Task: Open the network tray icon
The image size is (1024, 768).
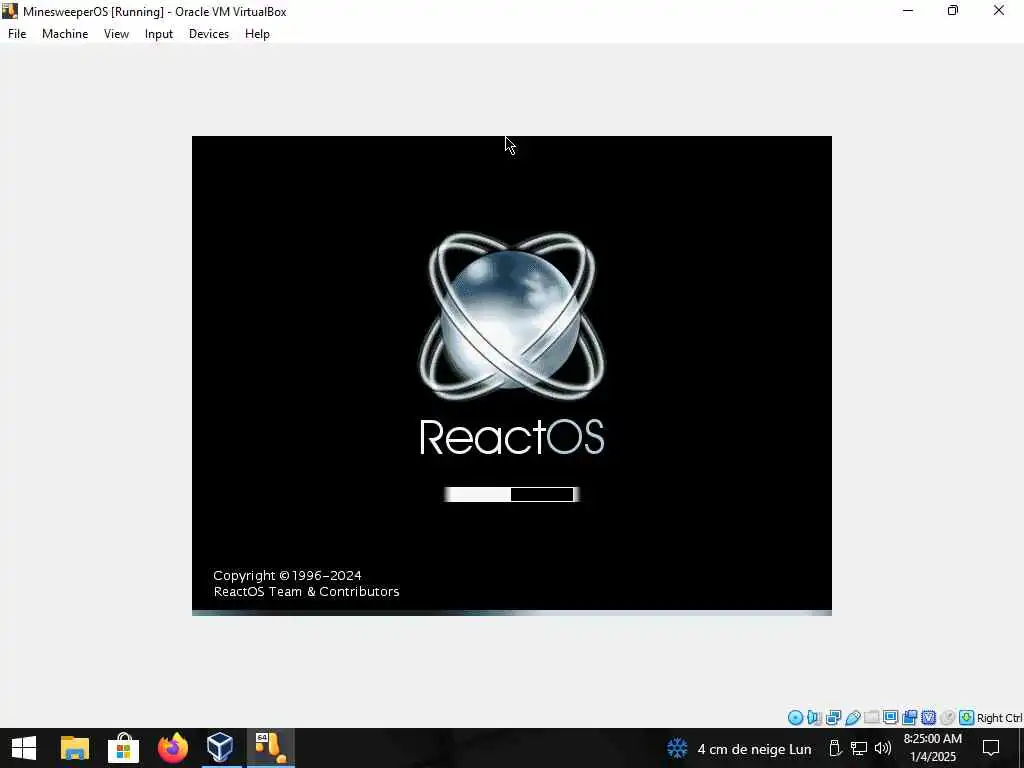Action: (x=859, y=748)
